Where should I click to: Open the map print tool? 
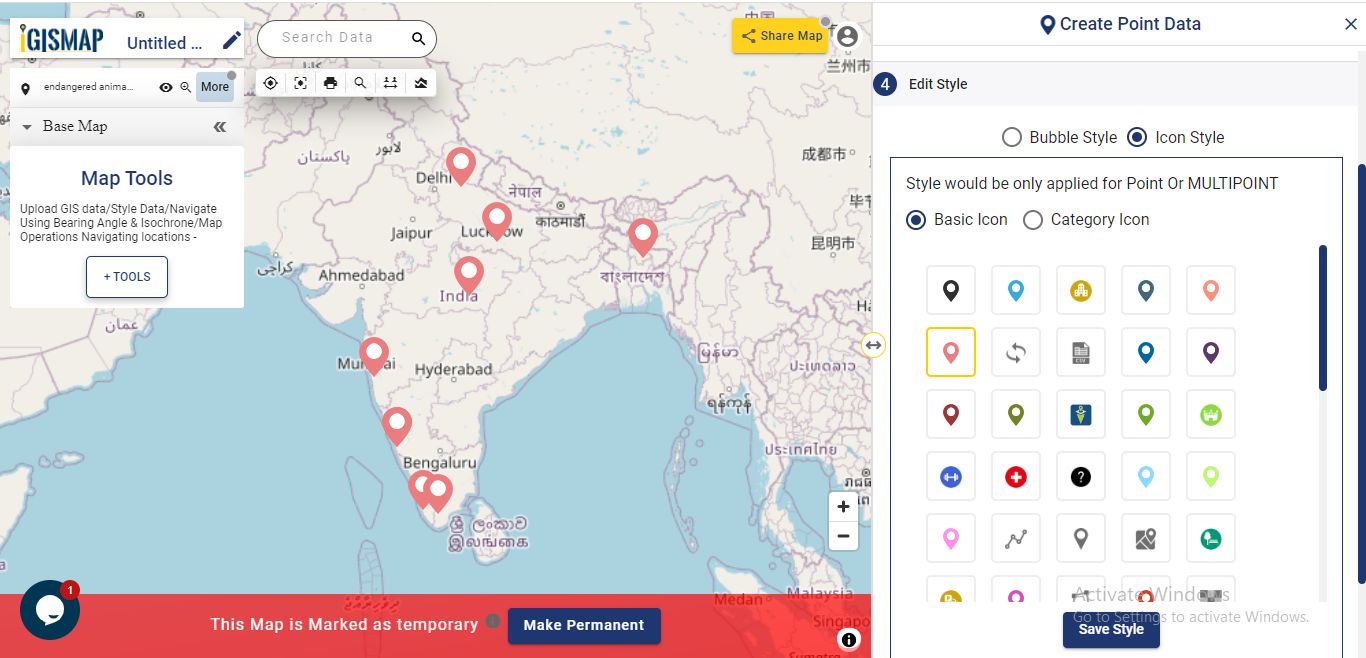tap(330, 83)
